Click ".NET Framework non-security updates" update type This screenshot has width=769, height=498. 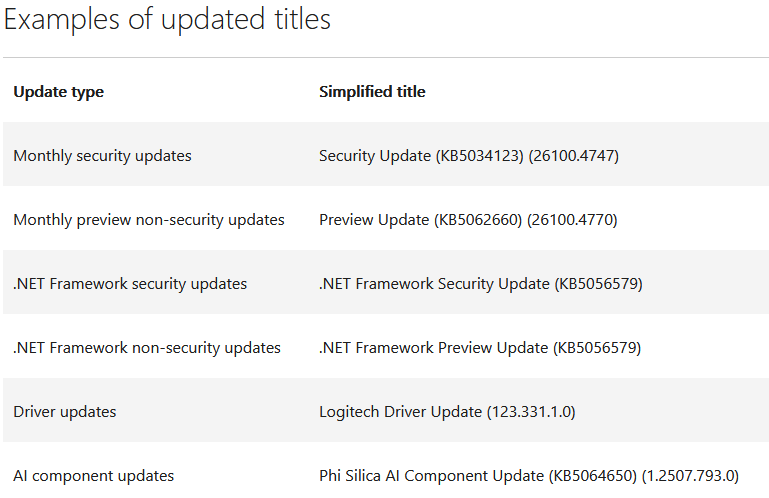click(147, 348)
